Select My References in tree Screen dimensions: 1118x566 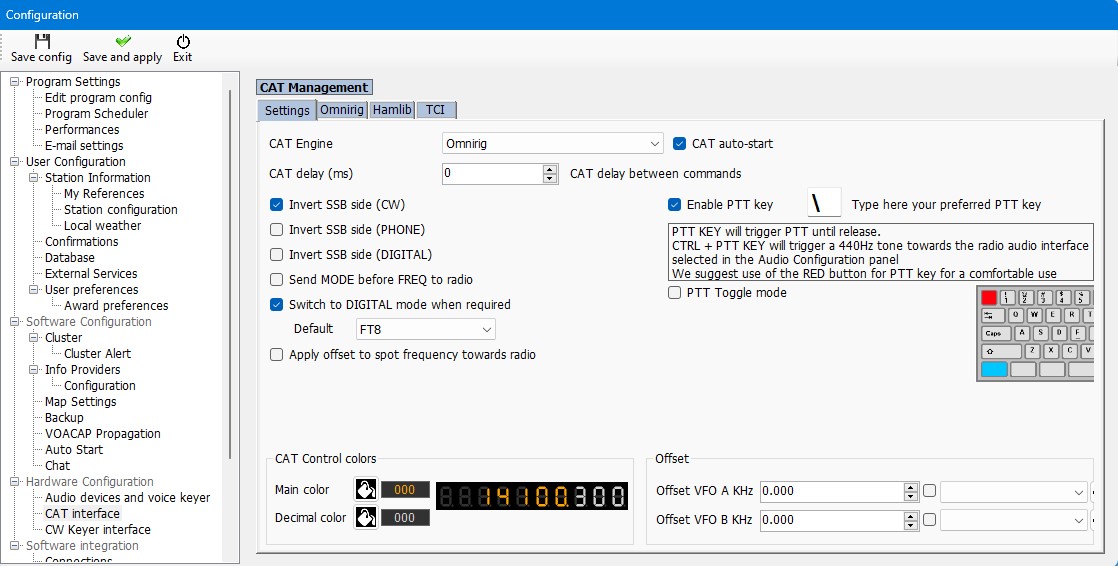coord(104,193)
